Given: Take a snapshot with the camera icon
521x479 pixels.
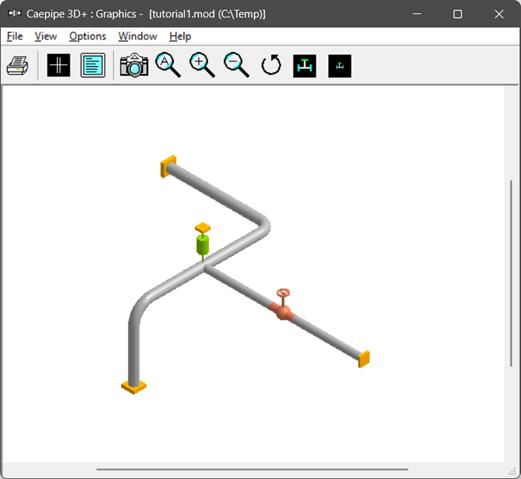Looking at the screenshot, I should (x=134, y=65).
